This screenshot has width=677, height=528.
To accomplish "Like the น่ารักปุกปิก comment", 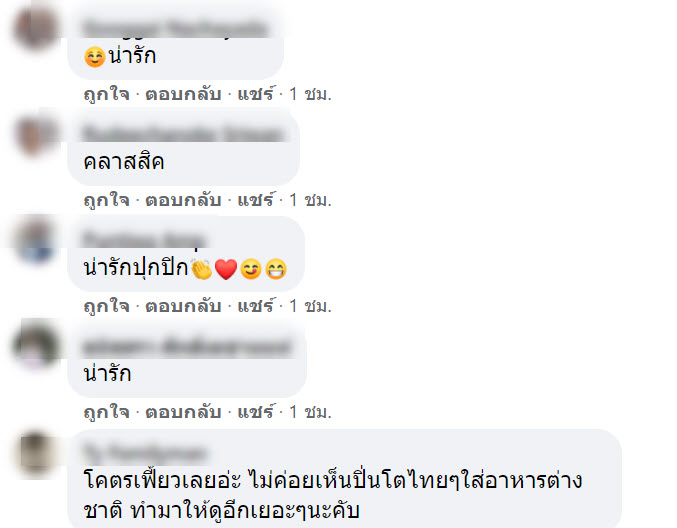I will [106, 306].
